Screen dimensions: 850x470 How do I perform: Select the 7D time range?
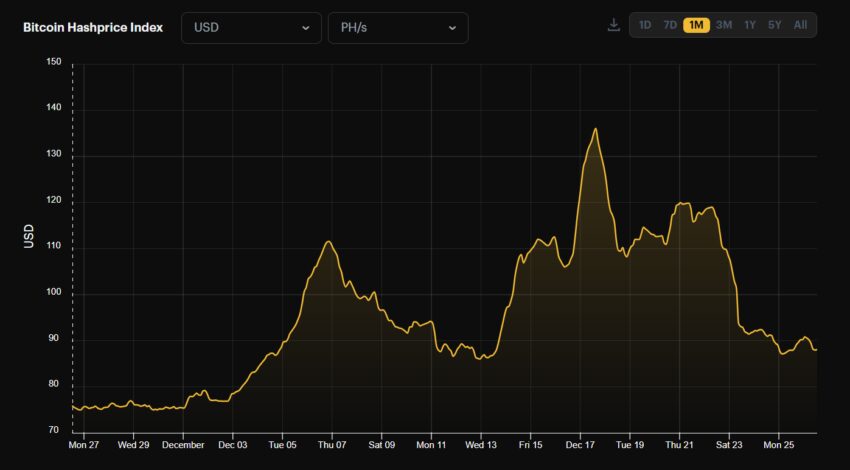(670, 25)
